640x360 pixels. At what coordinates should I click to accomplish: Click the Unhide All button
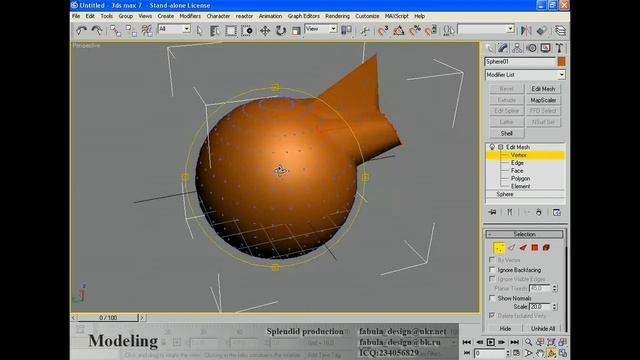point(543,329)
